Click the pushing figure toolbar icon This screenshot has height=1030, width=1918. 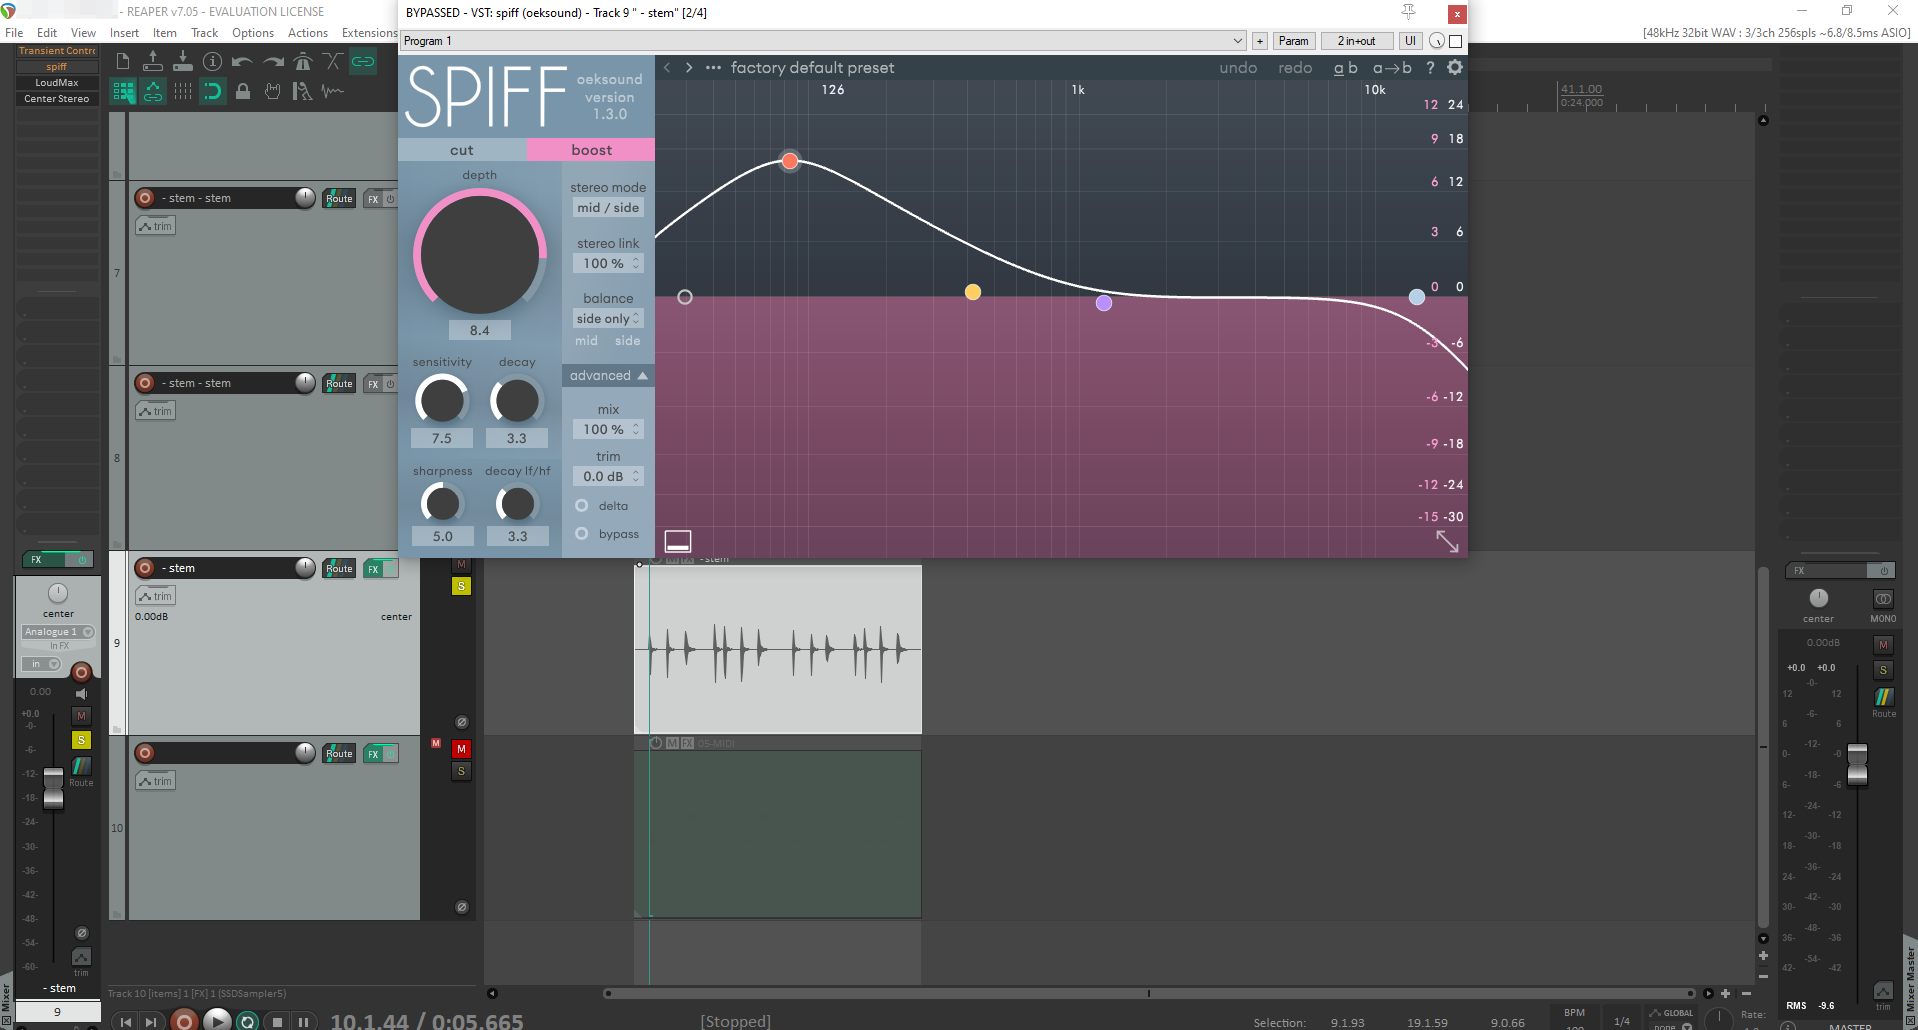(302, 92)
